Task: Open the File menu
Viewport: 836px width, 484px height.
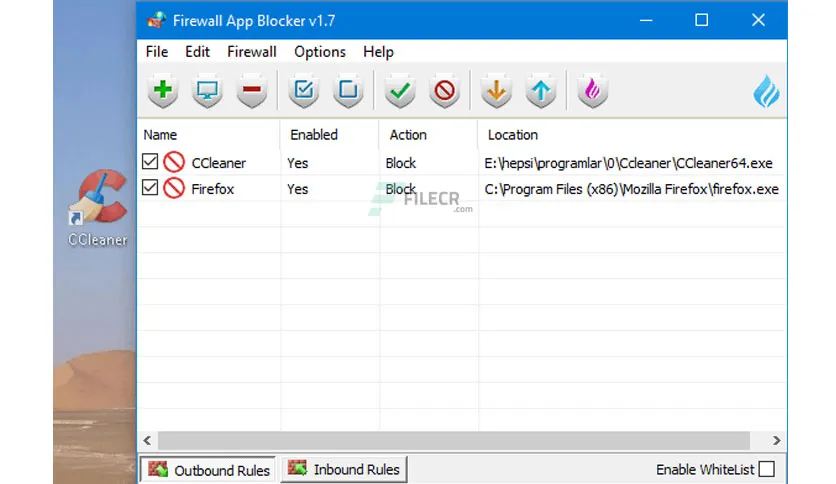Action: click(157, 52)
